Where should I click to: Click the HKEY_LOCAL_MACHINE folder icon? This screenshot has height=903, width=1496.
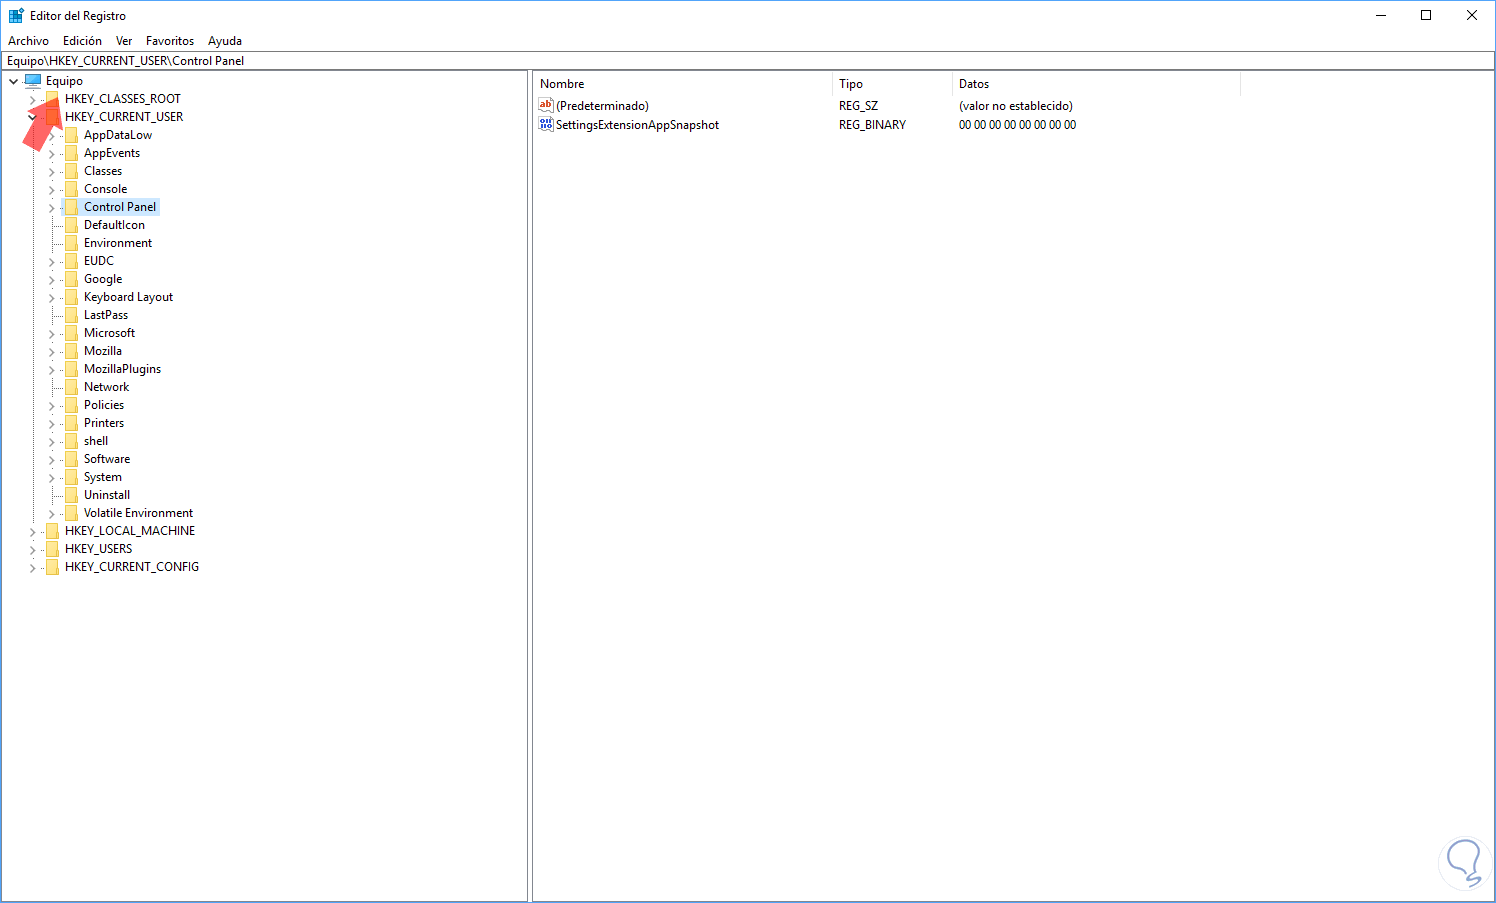pos(52,531)
